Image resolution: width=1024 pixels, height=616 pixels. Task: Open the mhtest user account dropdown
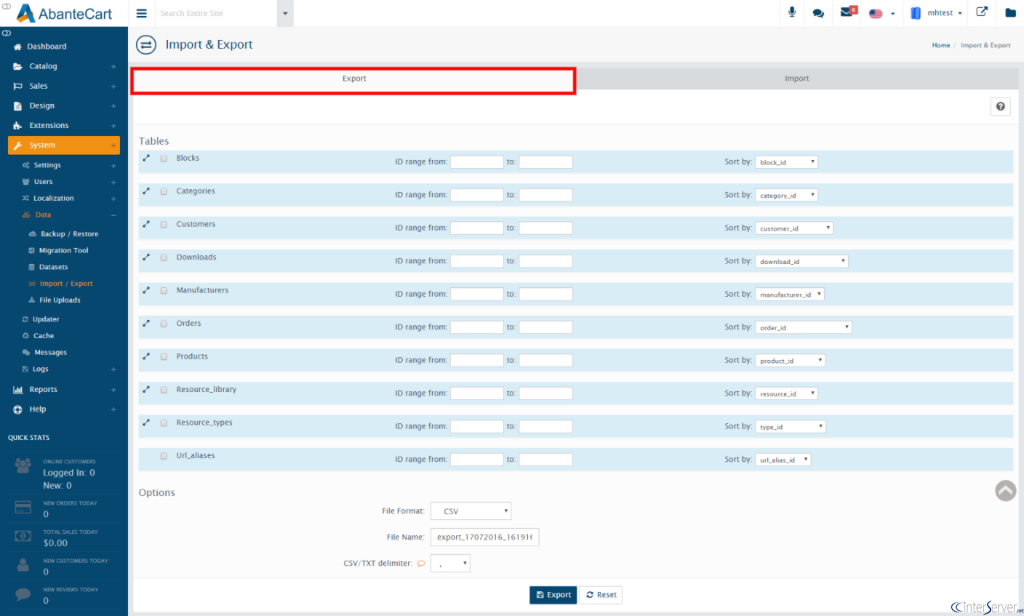click(x=936, y=13)
